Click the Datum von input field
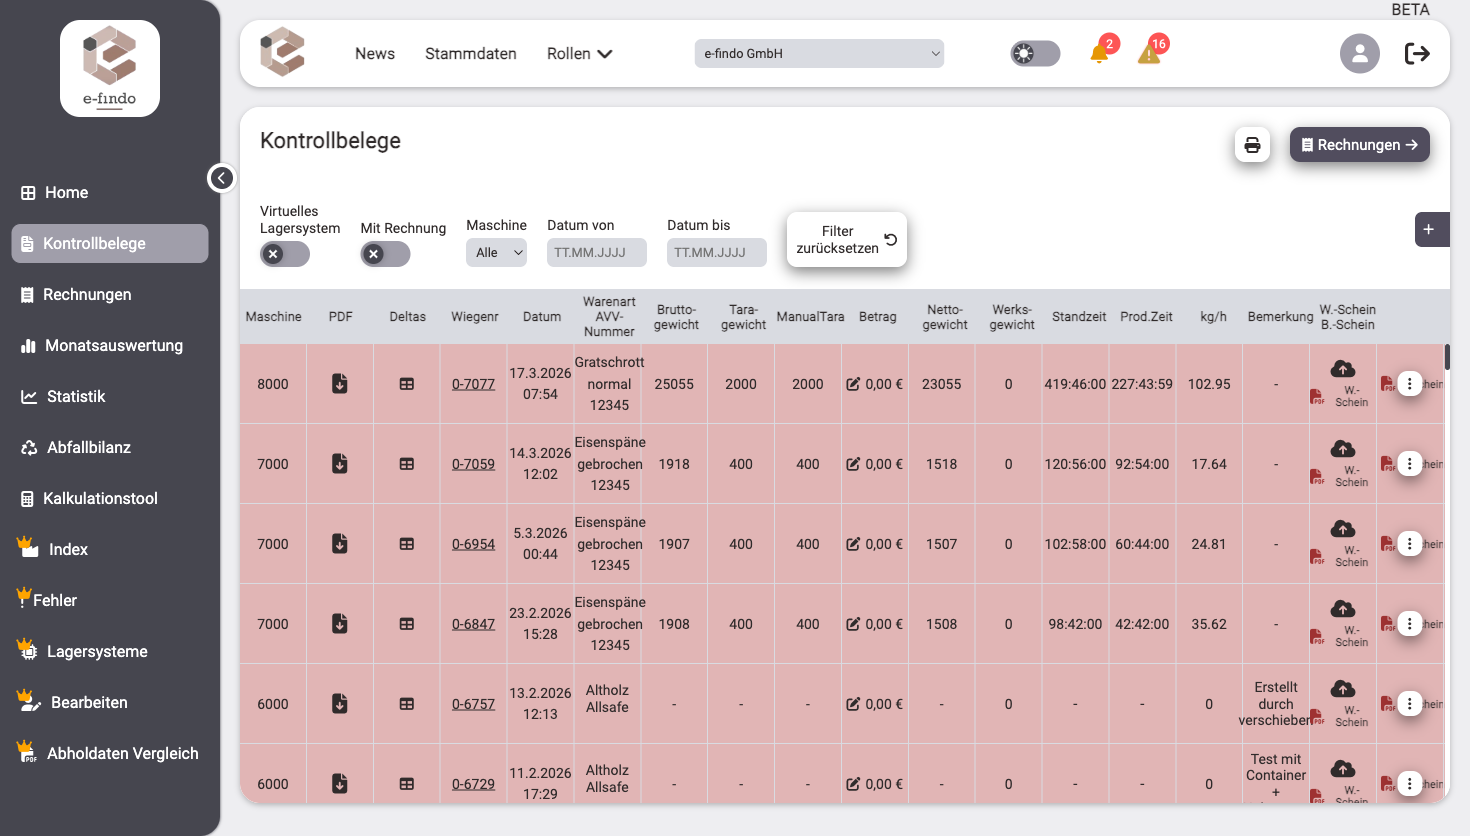 596,253
